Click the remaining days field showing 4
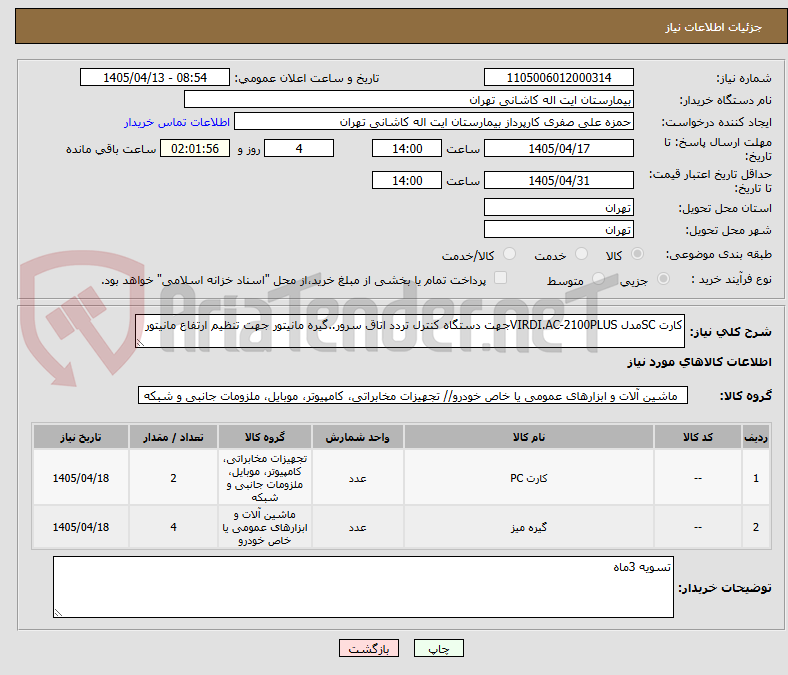The image size is (788, 675). pos(299,148)
